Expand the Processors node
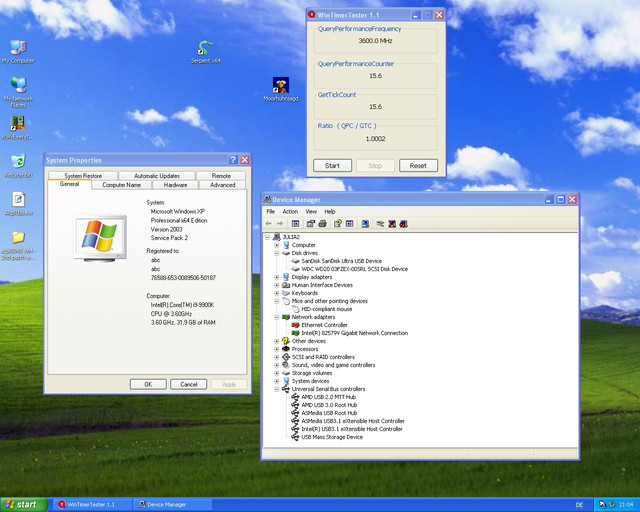Screen dimensions: 640x512 276,349
